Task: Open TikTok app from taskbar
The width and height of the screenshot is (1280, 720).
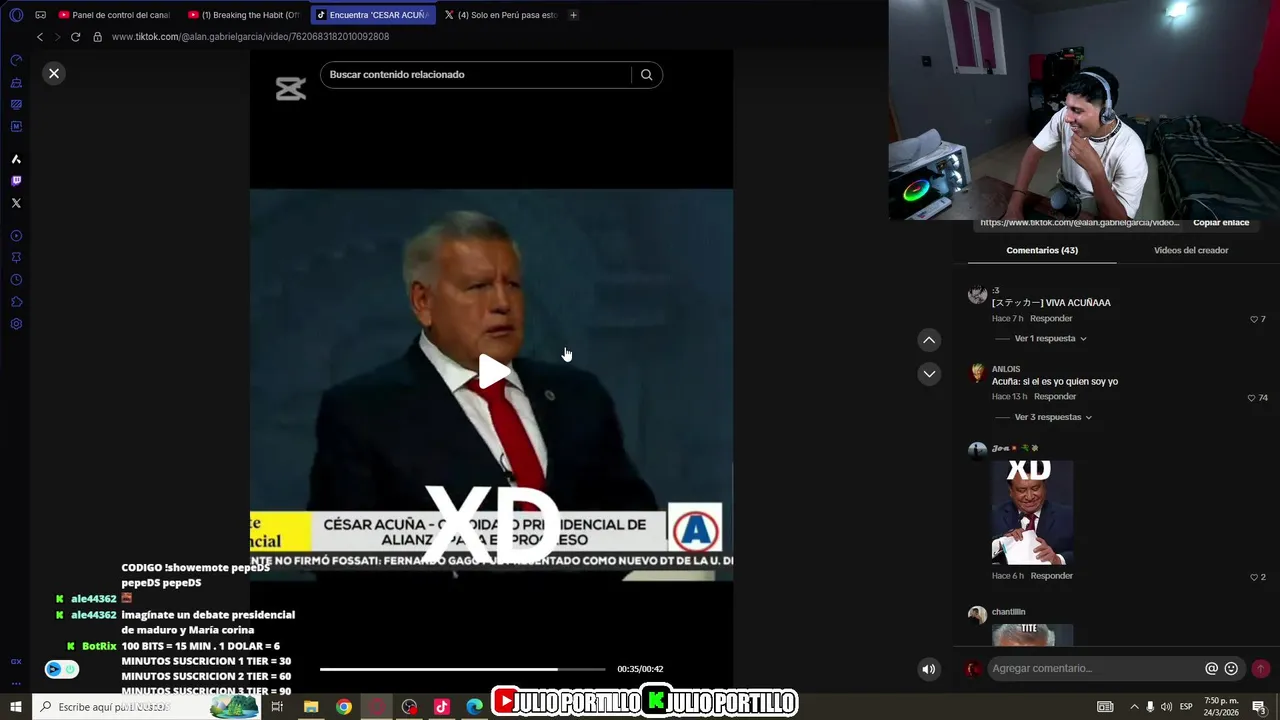Action: (x=442, y=707)
